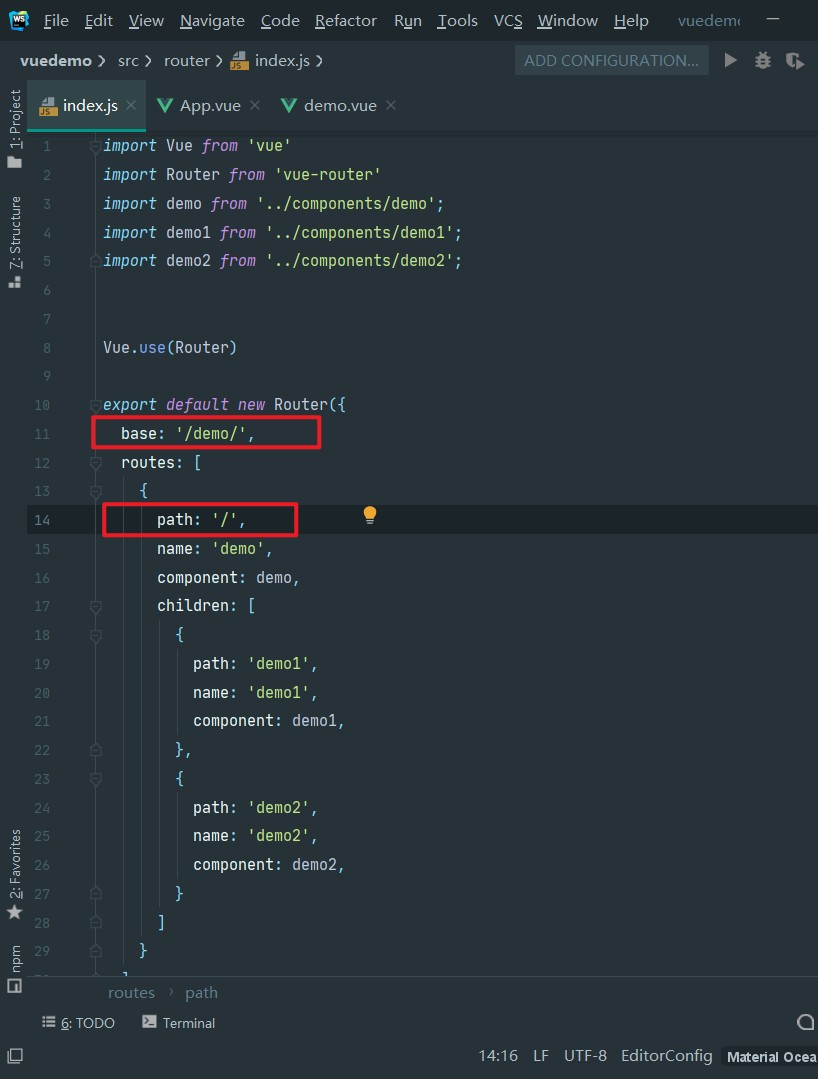Click the JS file icon in breadcrumb
818x1079 pixels.
click(239, 61)
